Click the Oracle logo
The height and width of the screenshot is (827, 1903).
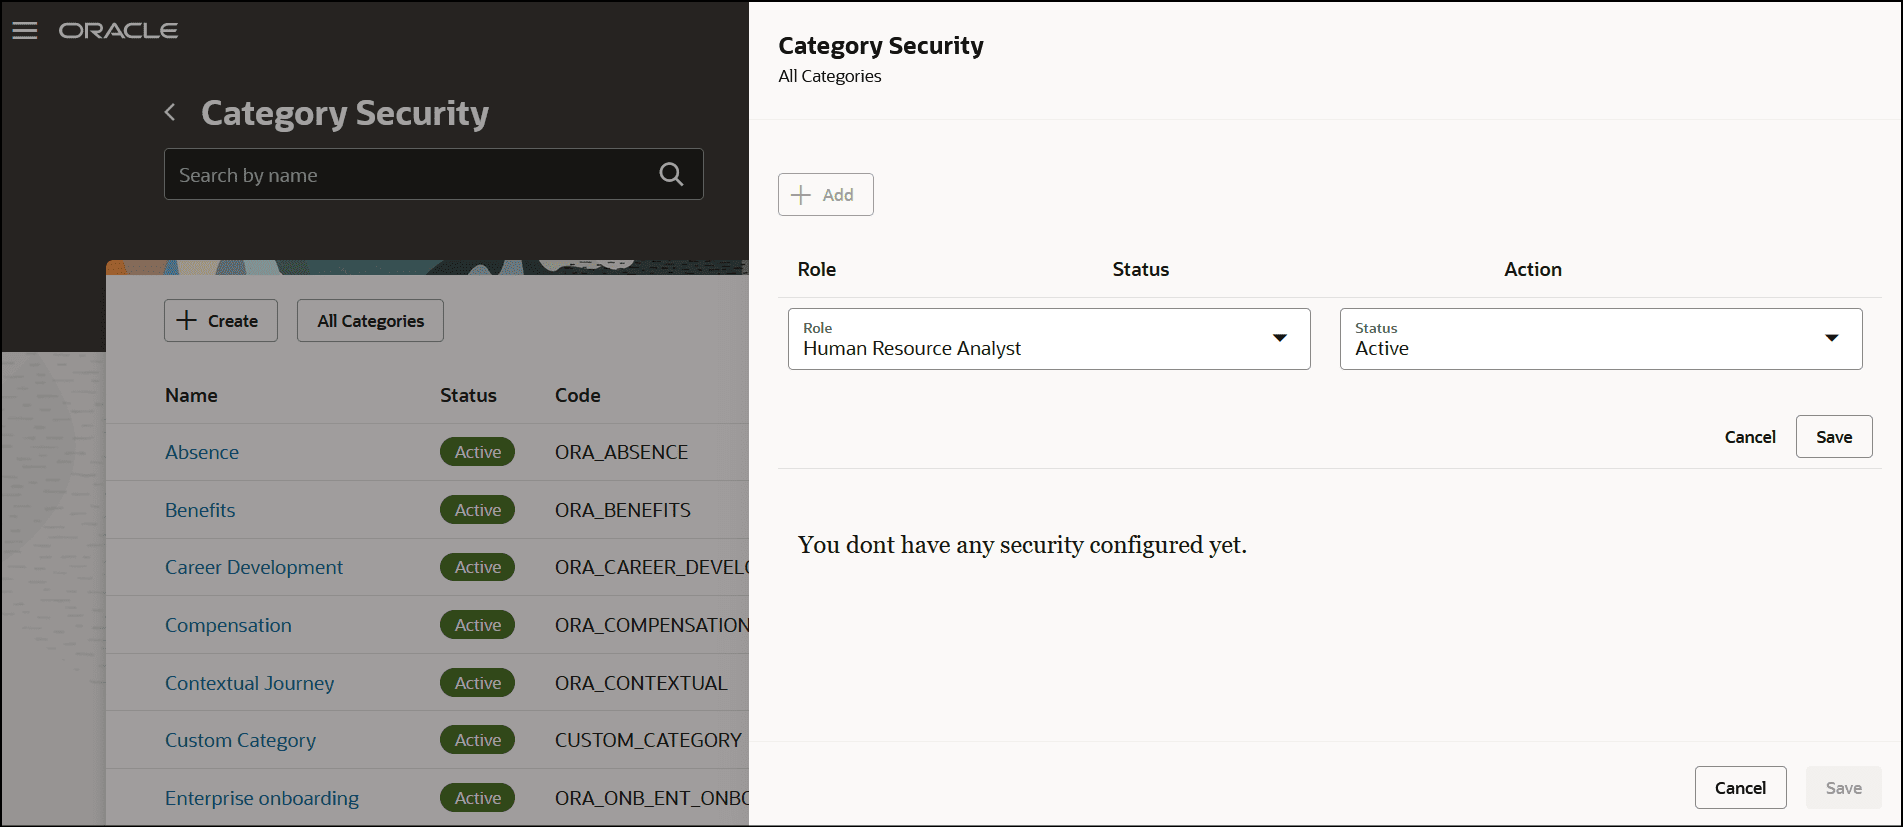pyautogui.click(x=118, y=31)
